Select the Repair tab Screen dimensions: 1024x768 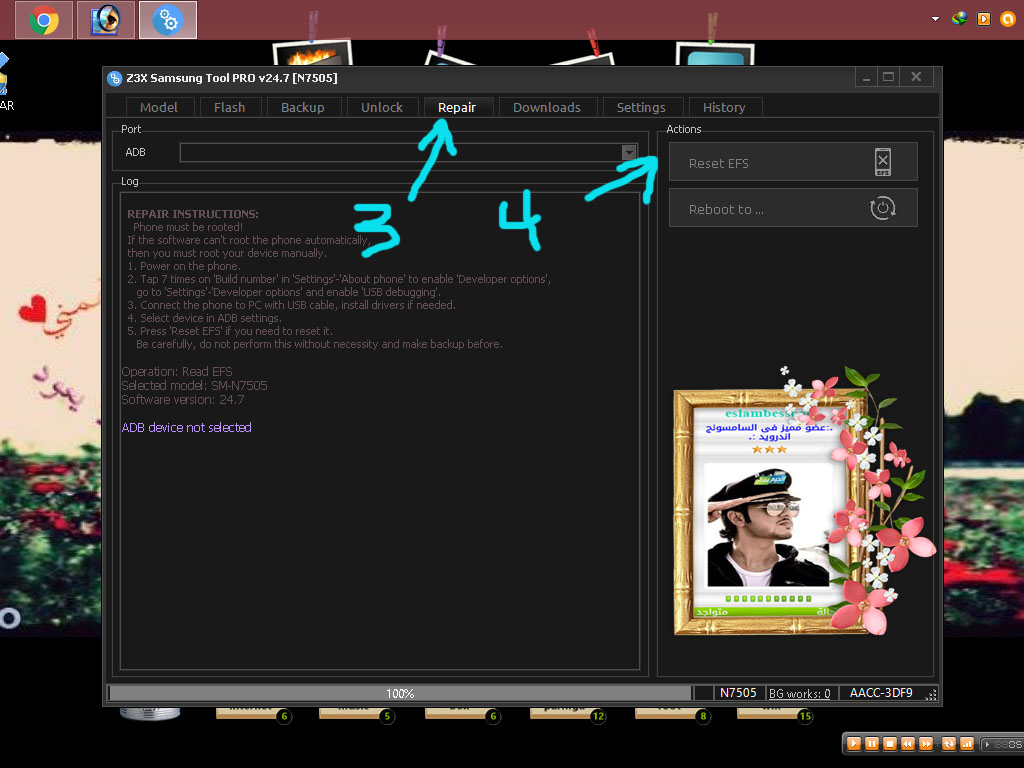(x=456, y=107)
